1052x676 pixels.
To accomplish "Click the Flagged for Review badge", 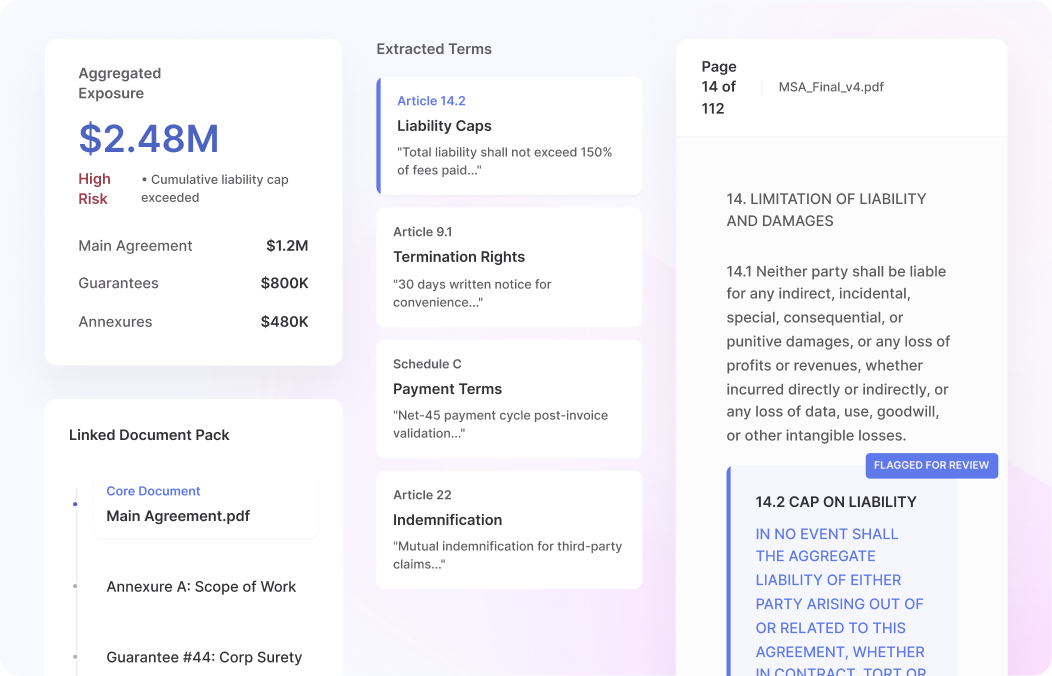I will pyautogui.click(x=931, y=465).
